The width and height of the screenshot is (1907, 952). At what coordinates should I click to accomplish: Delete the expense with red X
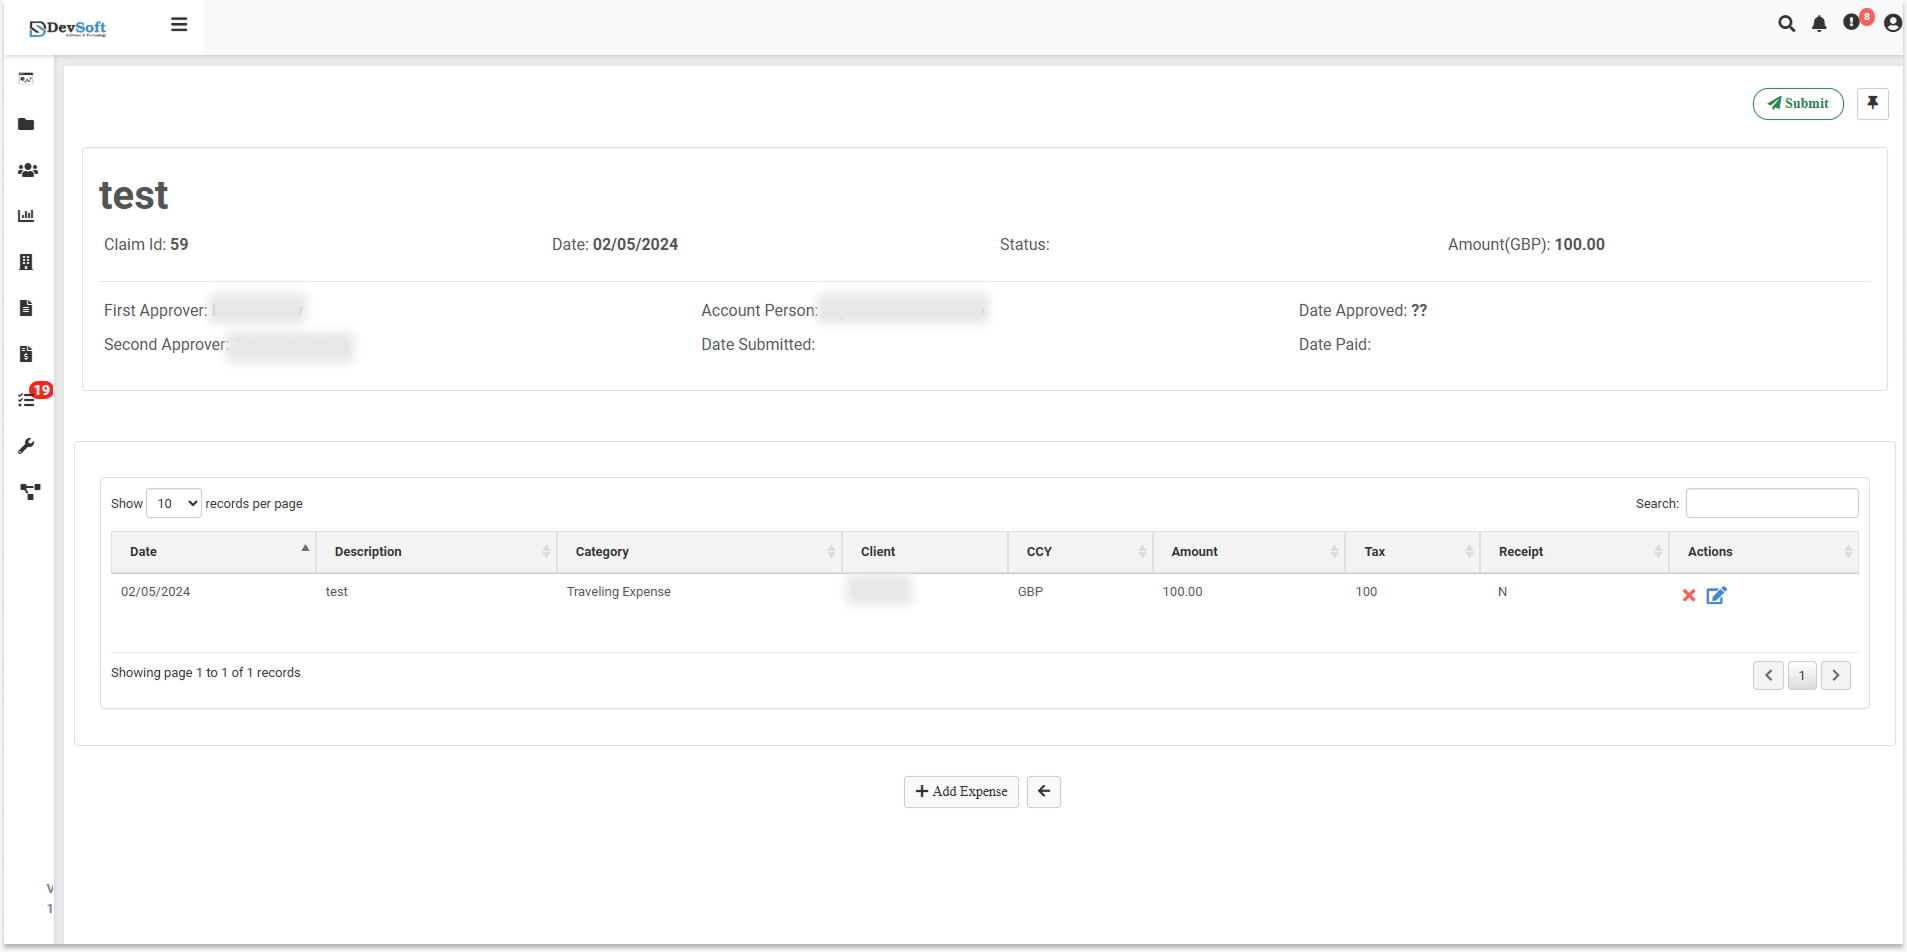[1689, 595]
